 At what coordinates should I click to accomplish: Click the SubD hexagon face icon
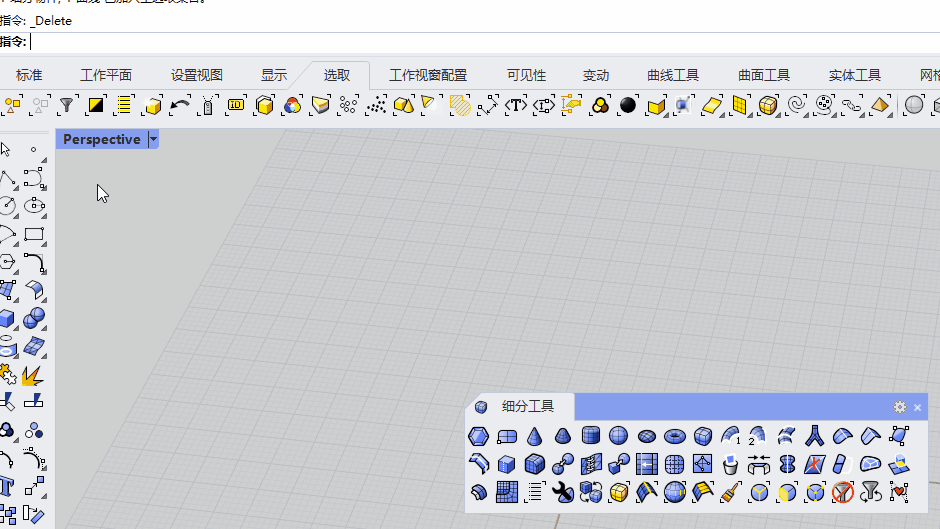[478, 436]
